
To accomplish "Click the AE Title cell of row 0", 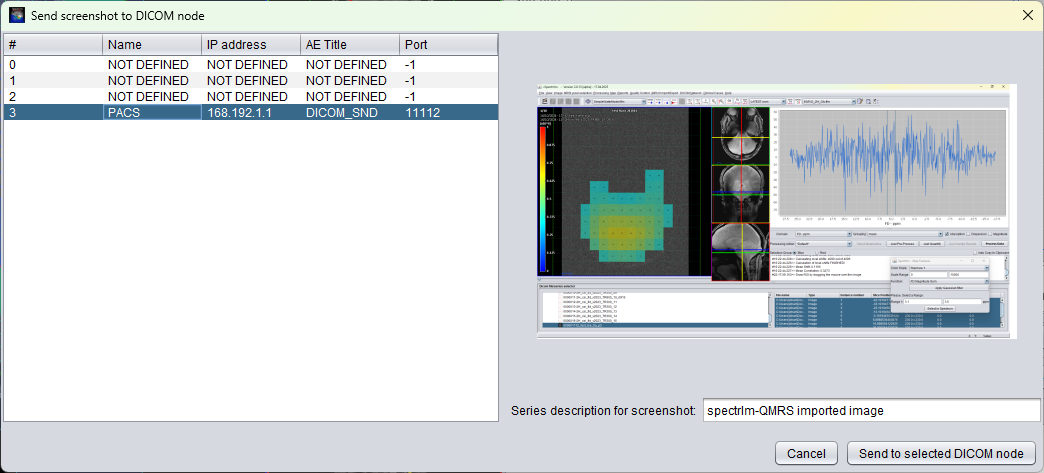I will click(x=350, y=65).
